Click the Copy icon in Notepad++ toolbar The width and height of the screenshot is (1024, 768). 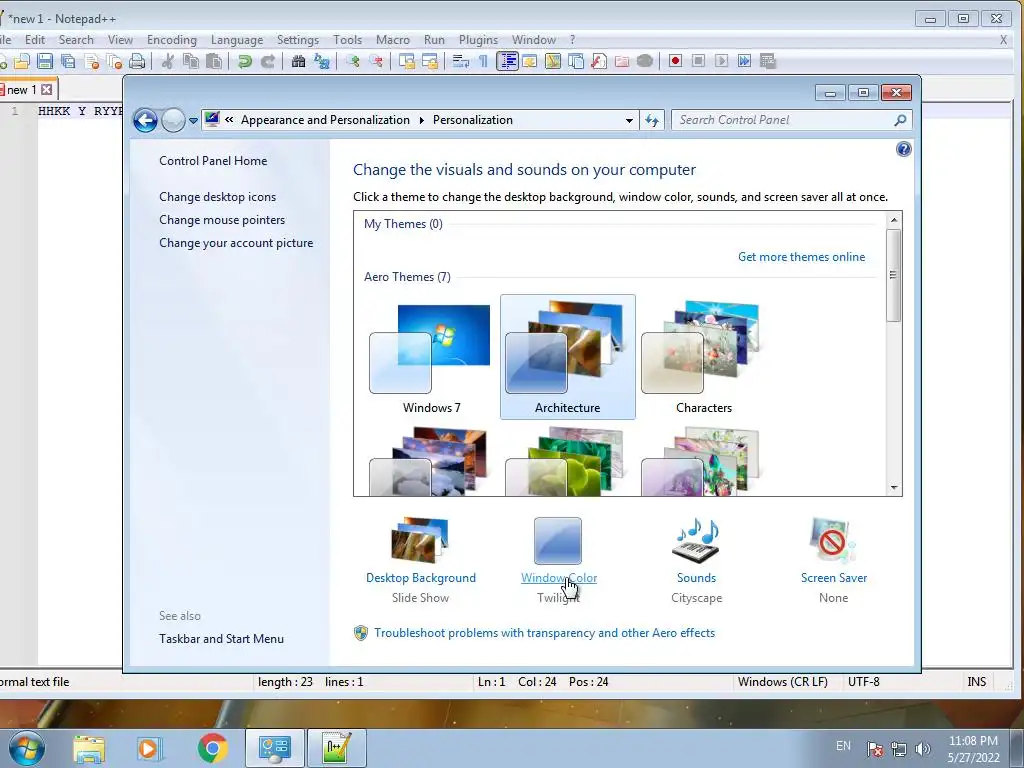pyautogui.click(x=191, y=61)
